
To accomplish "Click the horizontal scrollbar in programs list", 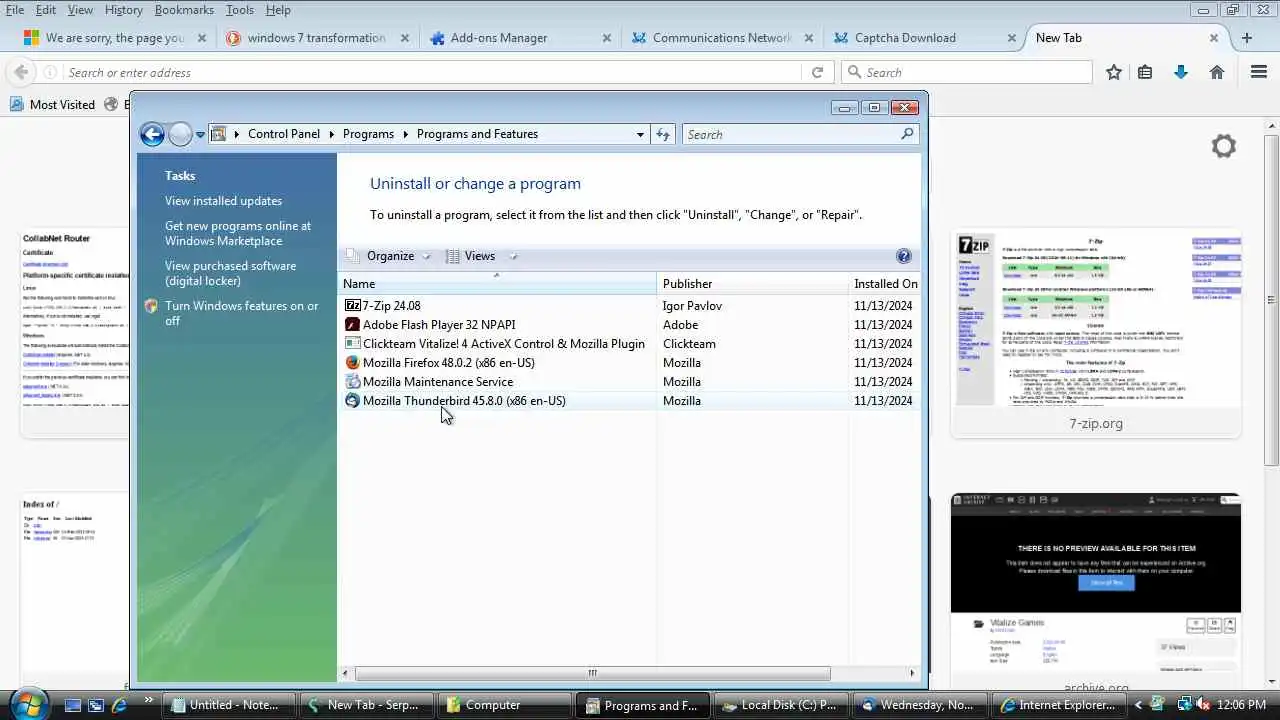I will tap(592, 673).
